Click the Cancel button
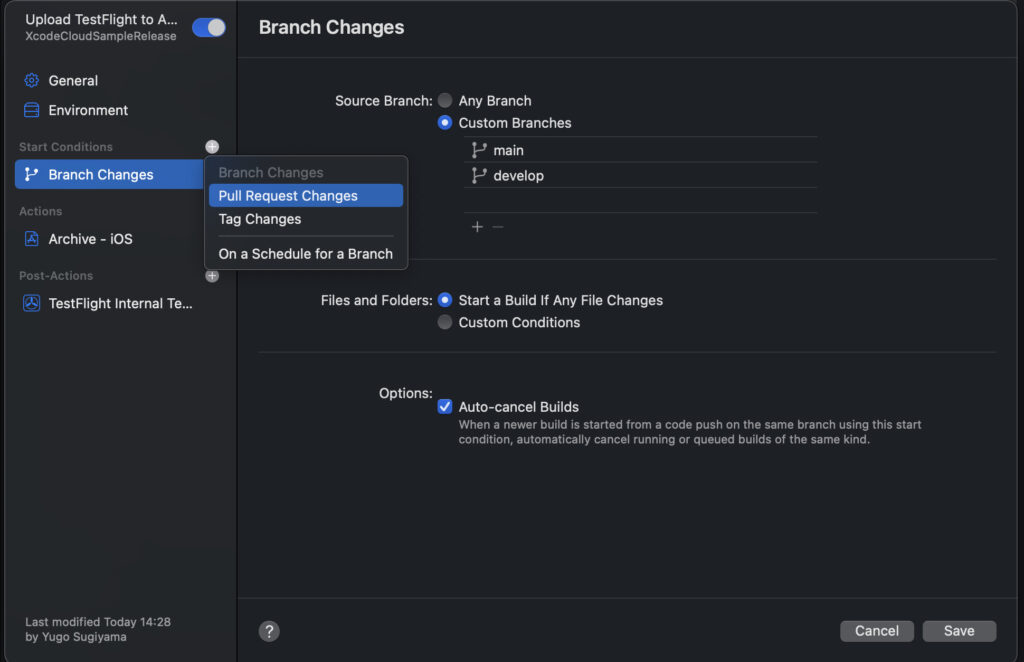Image resolution: width=1024 pixels, height=662 pixels. click(876, 631)
